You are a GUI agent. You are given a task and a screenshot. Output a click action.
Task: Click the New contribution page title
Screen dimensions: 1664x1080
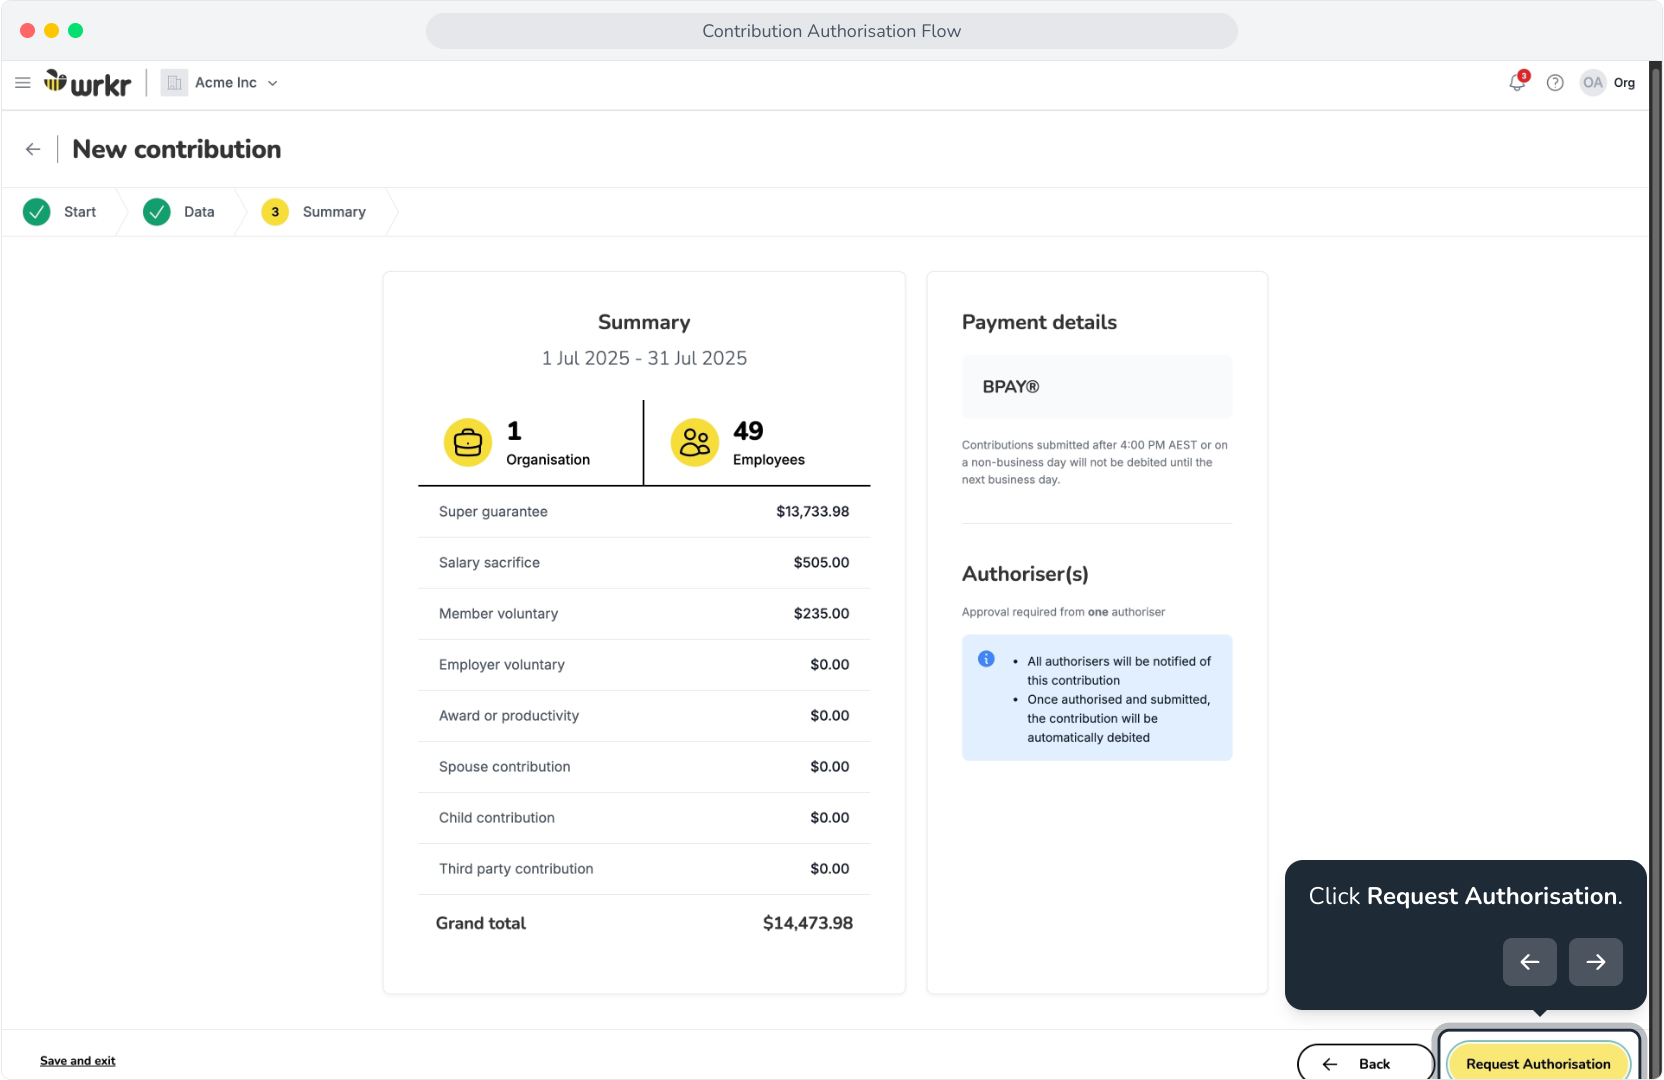click(x=177, y=149)
